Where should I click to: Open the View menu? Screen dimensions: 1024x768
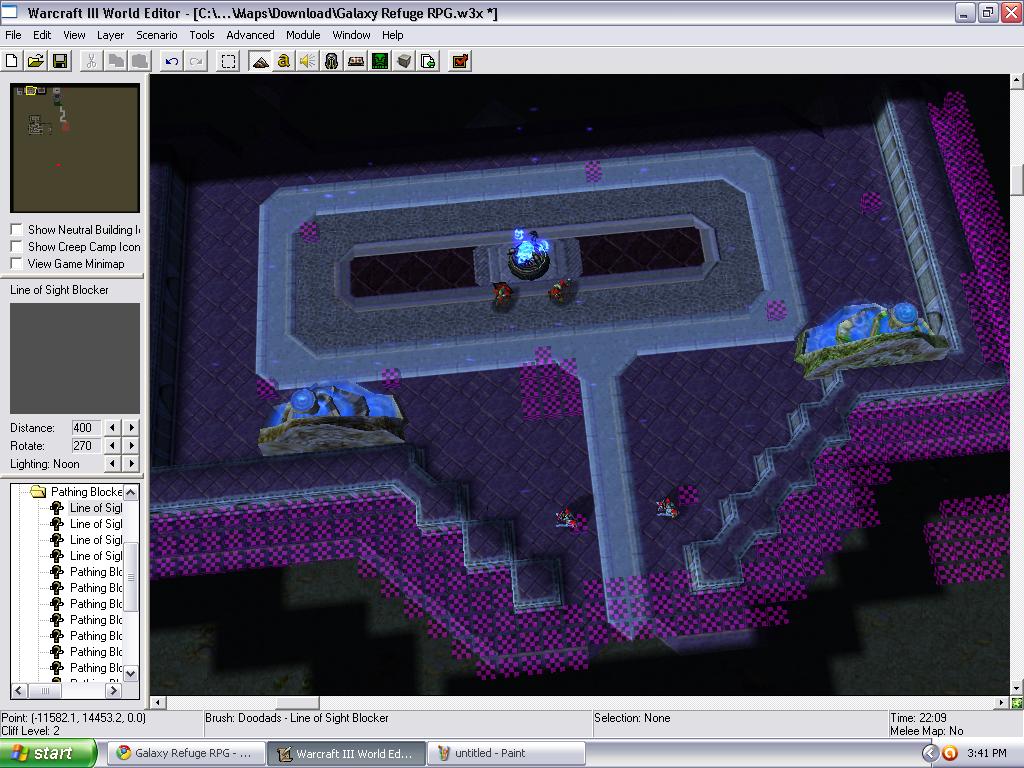click(74, 35)
